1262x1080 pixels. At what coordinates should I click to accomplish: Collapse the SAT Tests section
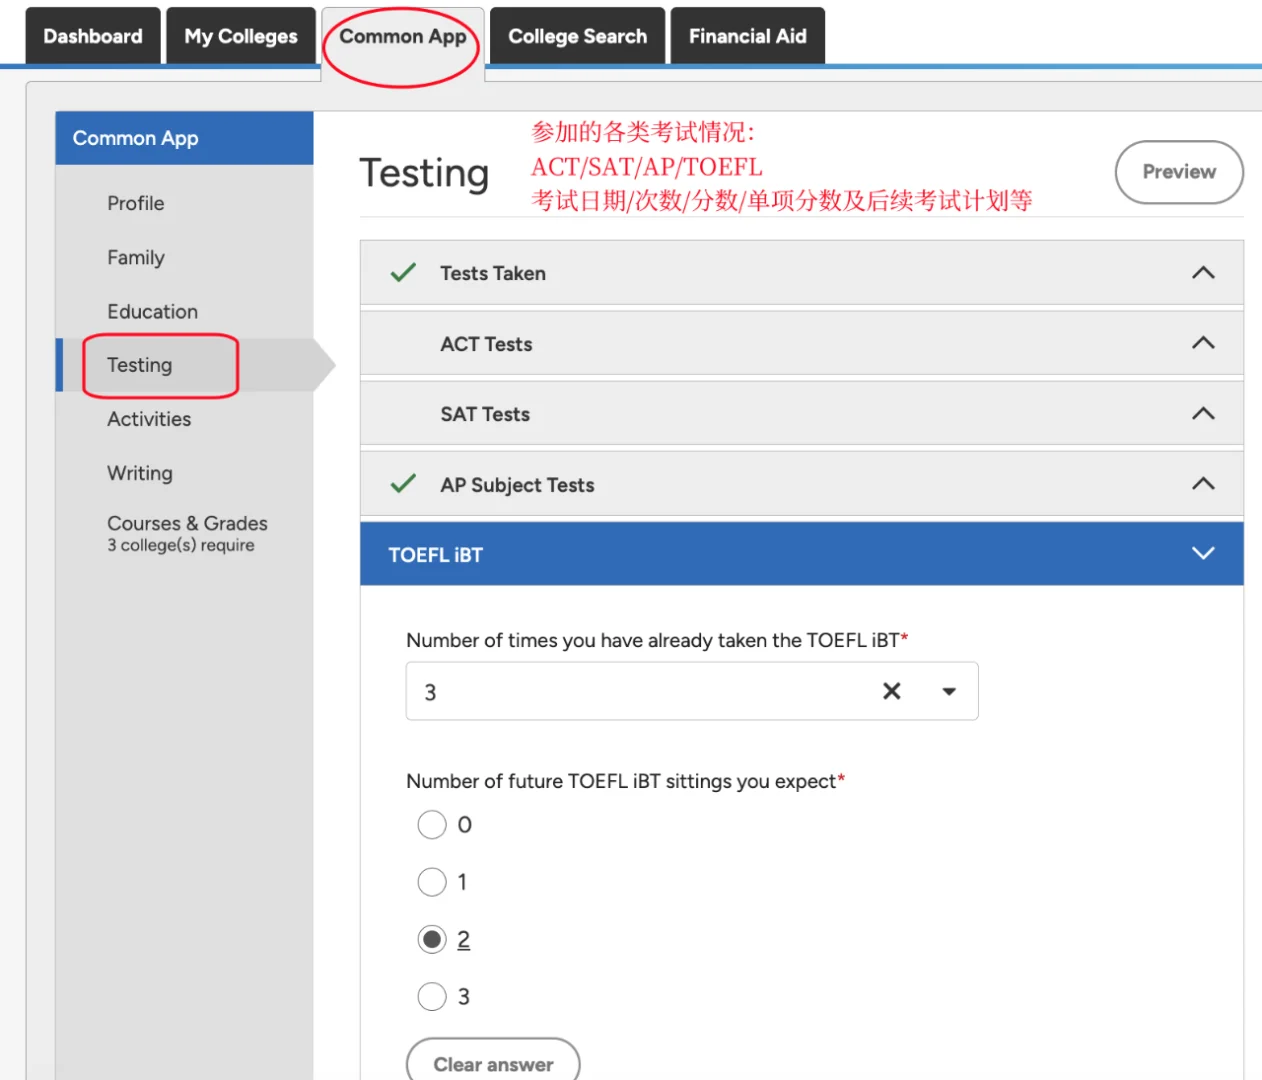coord(1203,413)
